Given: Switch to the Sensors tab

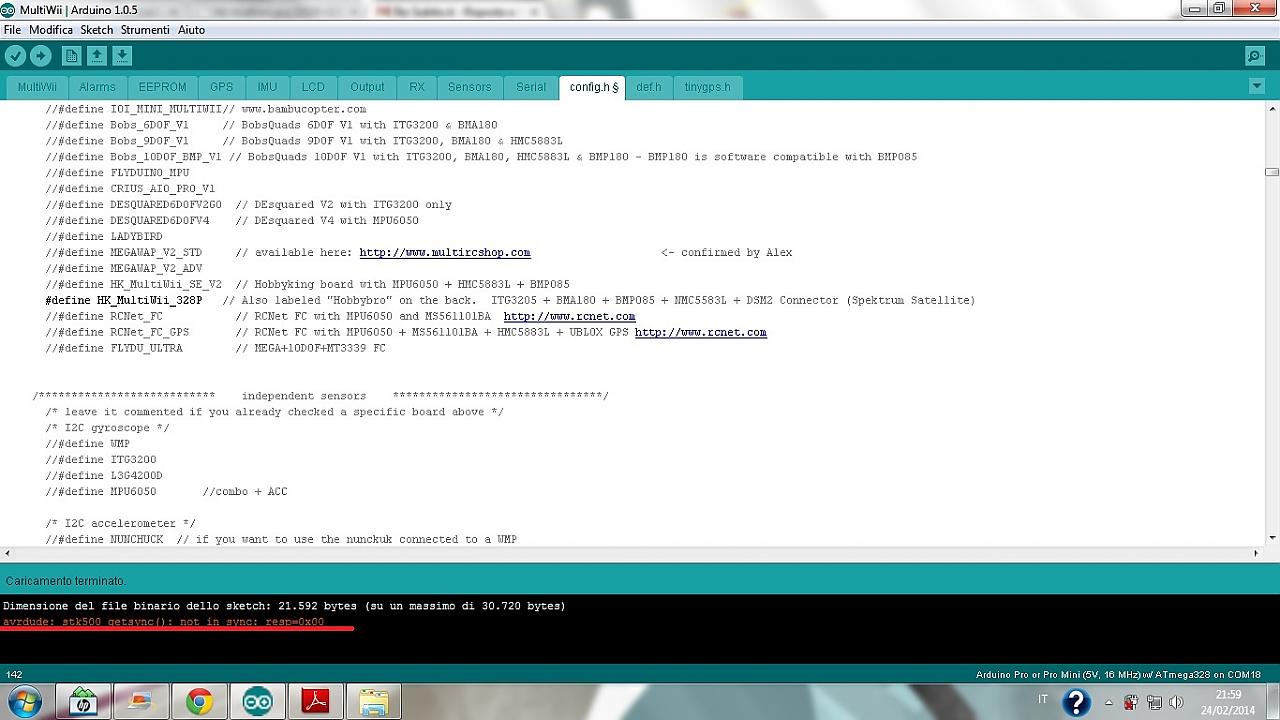Looking at the screenshot, I should (x=469, y=87).
